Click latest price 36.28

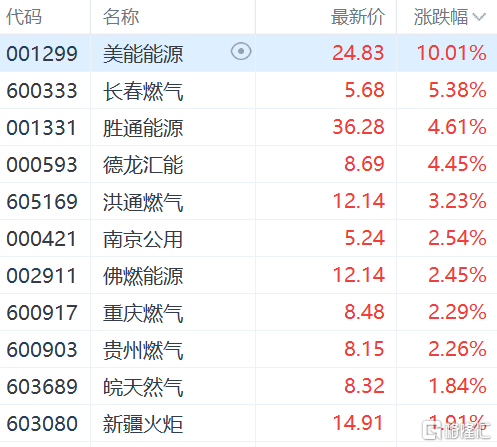click(358, 127)
